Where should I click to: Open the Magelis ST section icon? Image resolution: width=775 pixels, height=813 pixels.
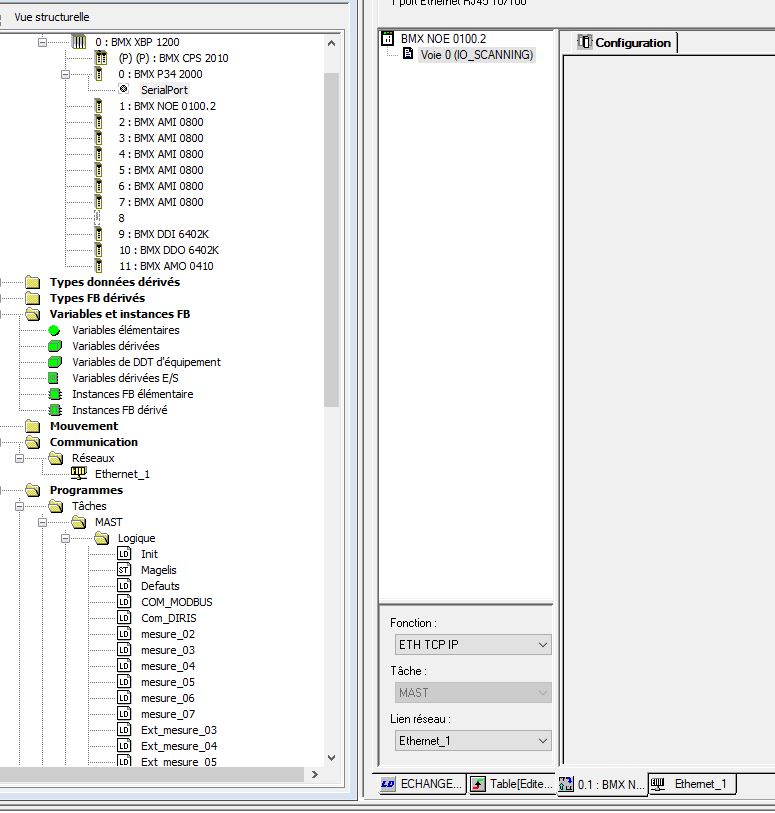point(124,570)
